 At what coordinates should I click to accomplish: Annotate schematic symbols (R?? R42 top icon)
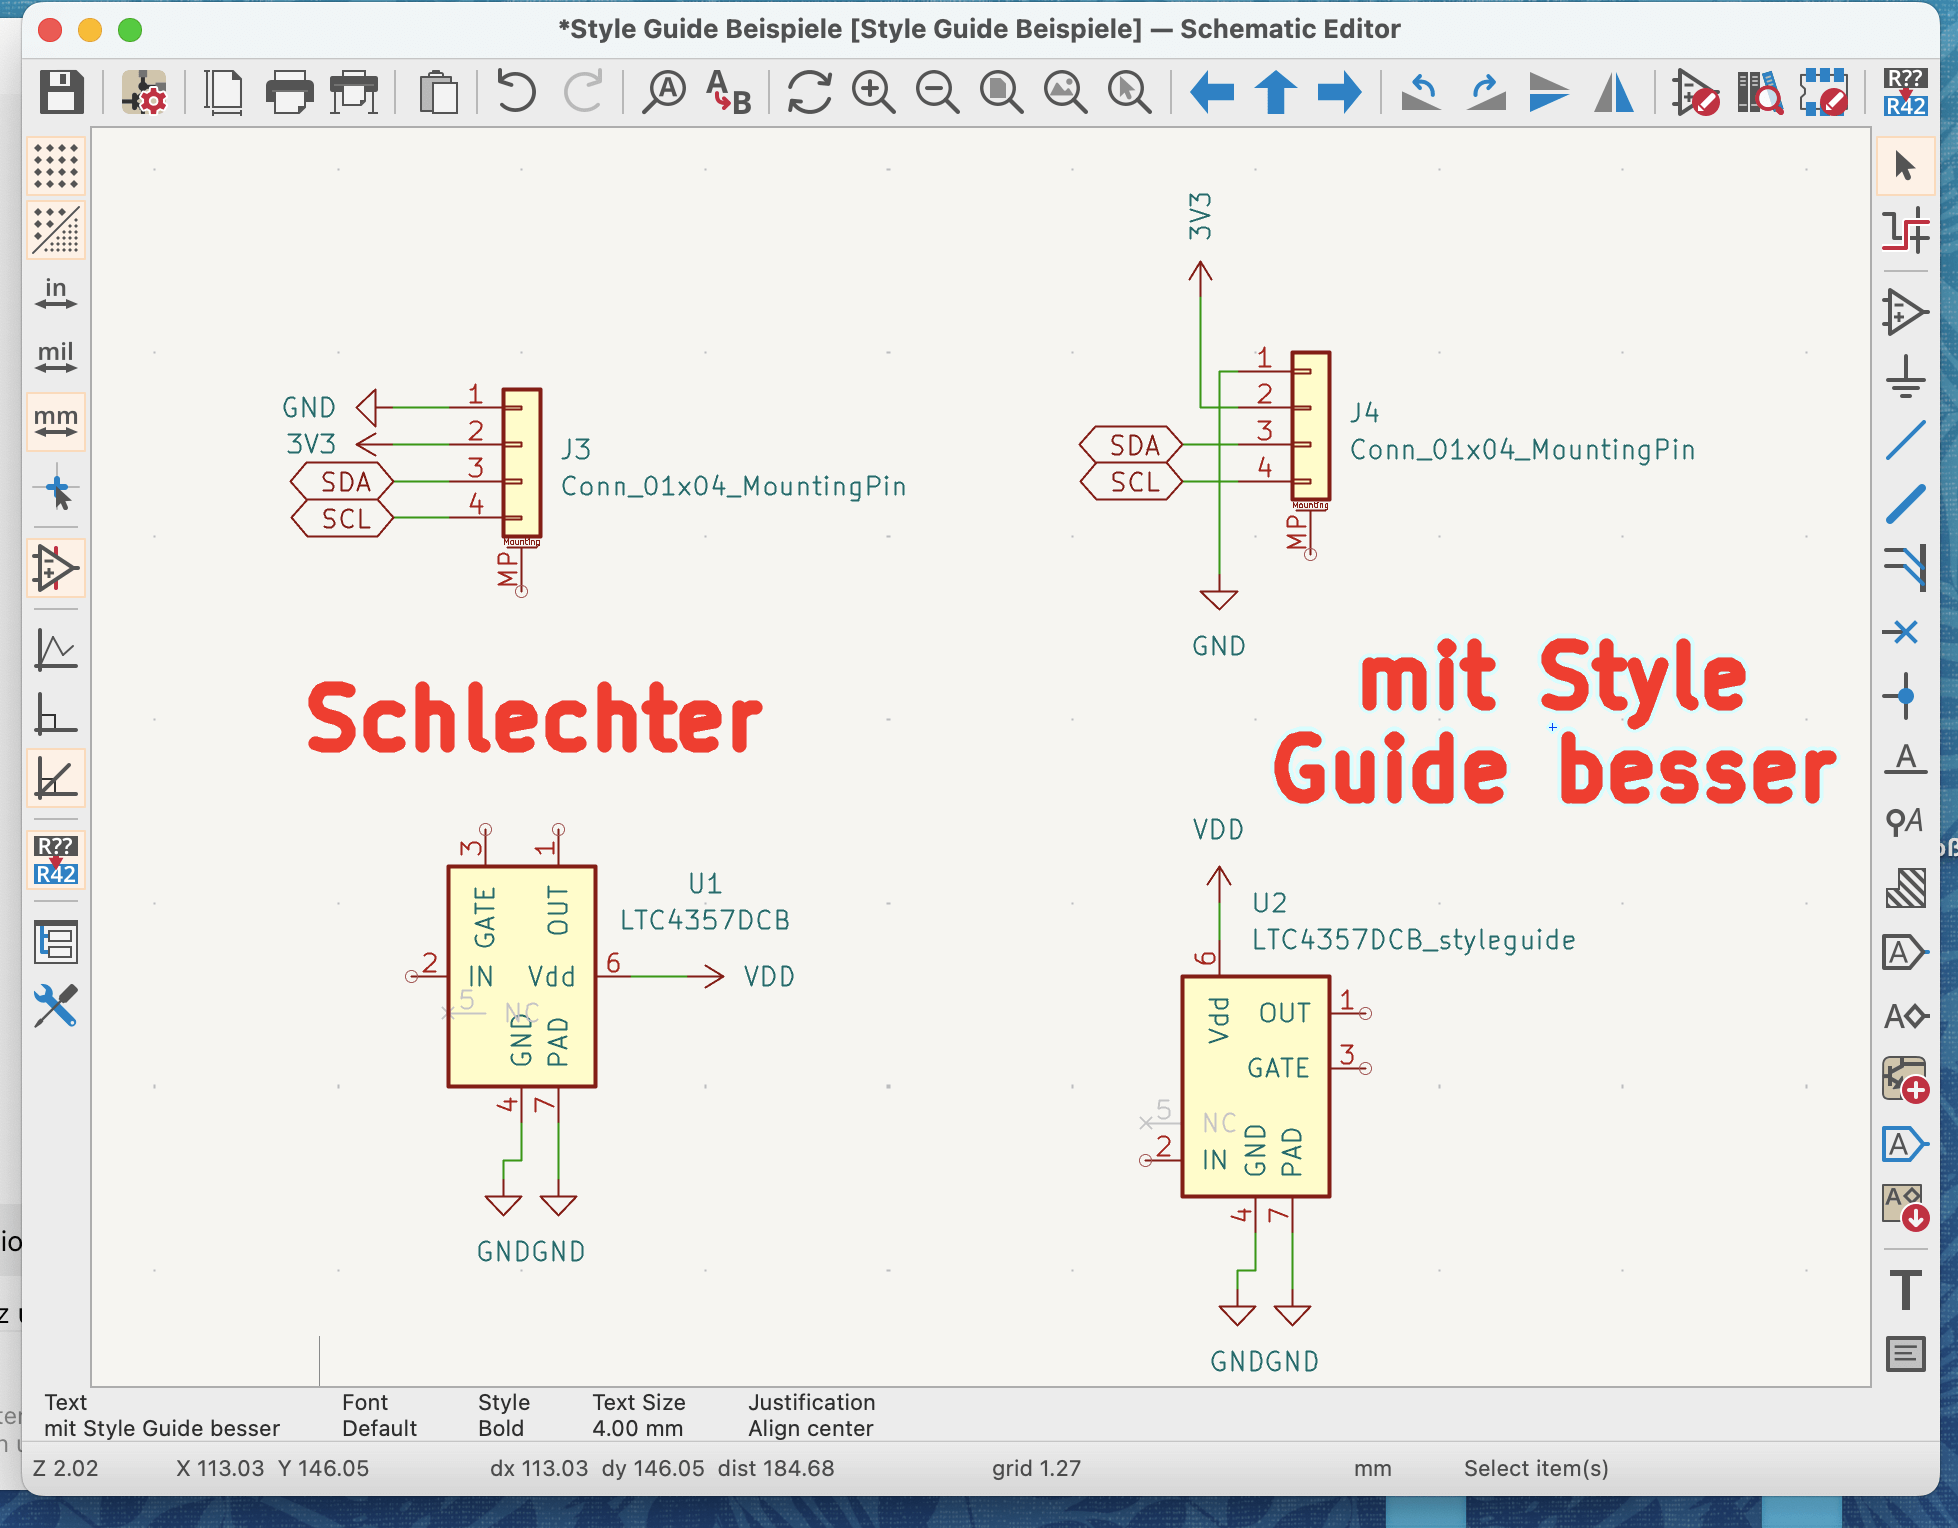click(1905, 92)
